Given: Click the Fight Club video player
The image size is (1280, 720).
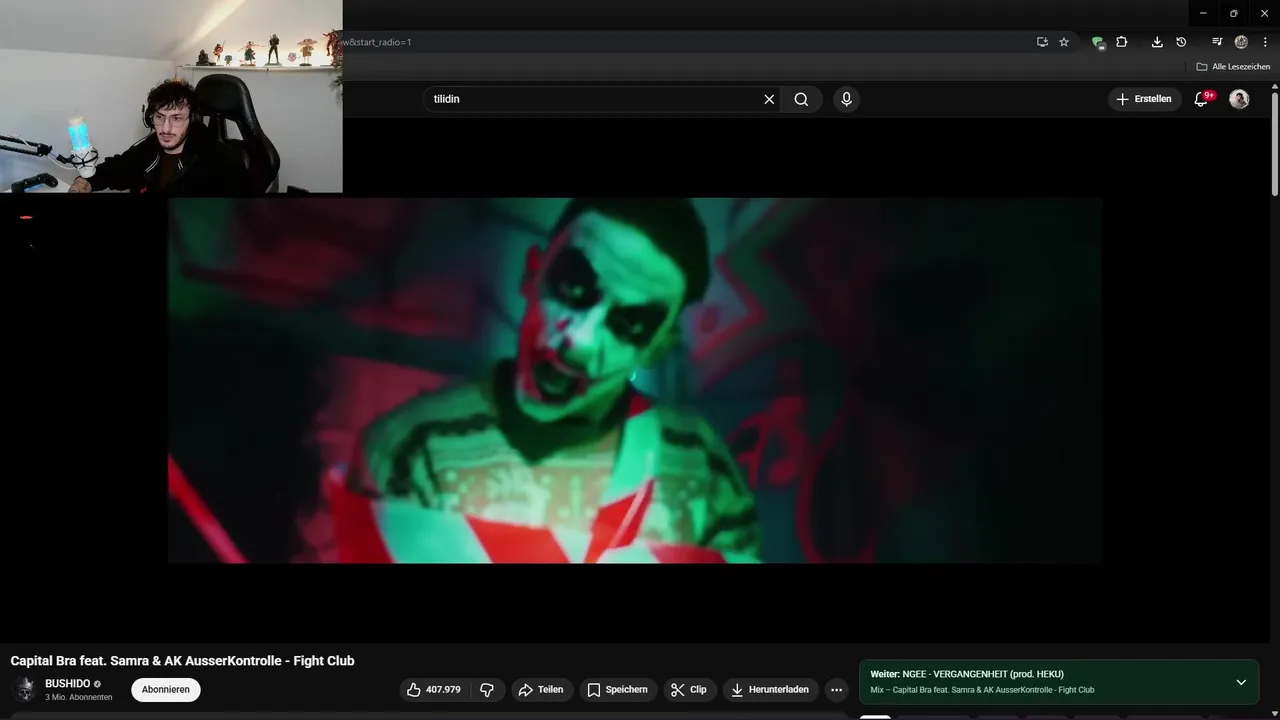Looking at the screenshot, I should pyautogui.click(x=635, y=380).
